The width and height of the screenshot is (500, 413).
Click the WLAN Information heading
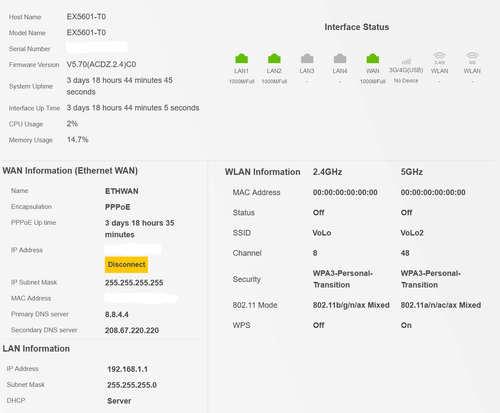(x=262, y=172)
